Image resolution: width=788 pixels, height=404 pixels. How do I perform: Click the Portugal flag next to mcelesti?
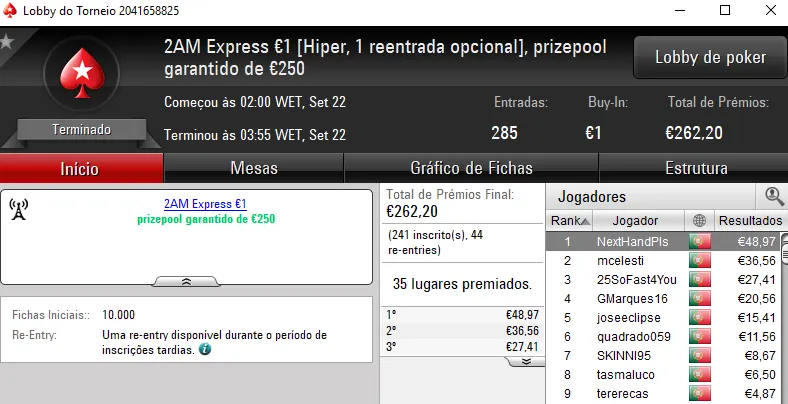(699, 261)
